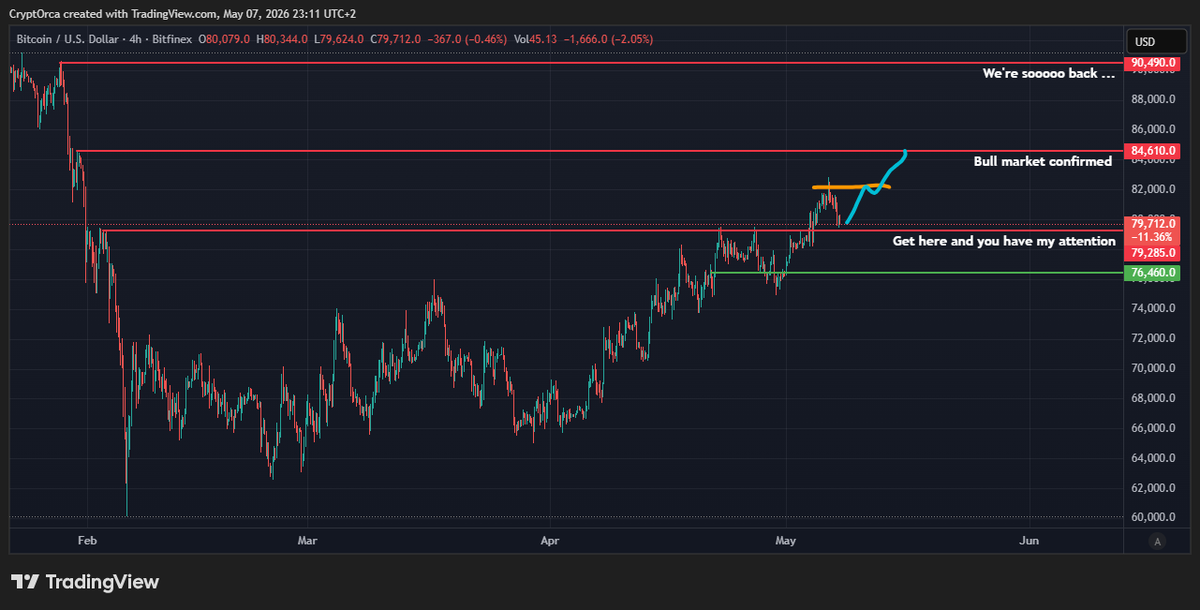Click the Feb date label
This screenshot has width=1200, height=610.
(87, 540)
